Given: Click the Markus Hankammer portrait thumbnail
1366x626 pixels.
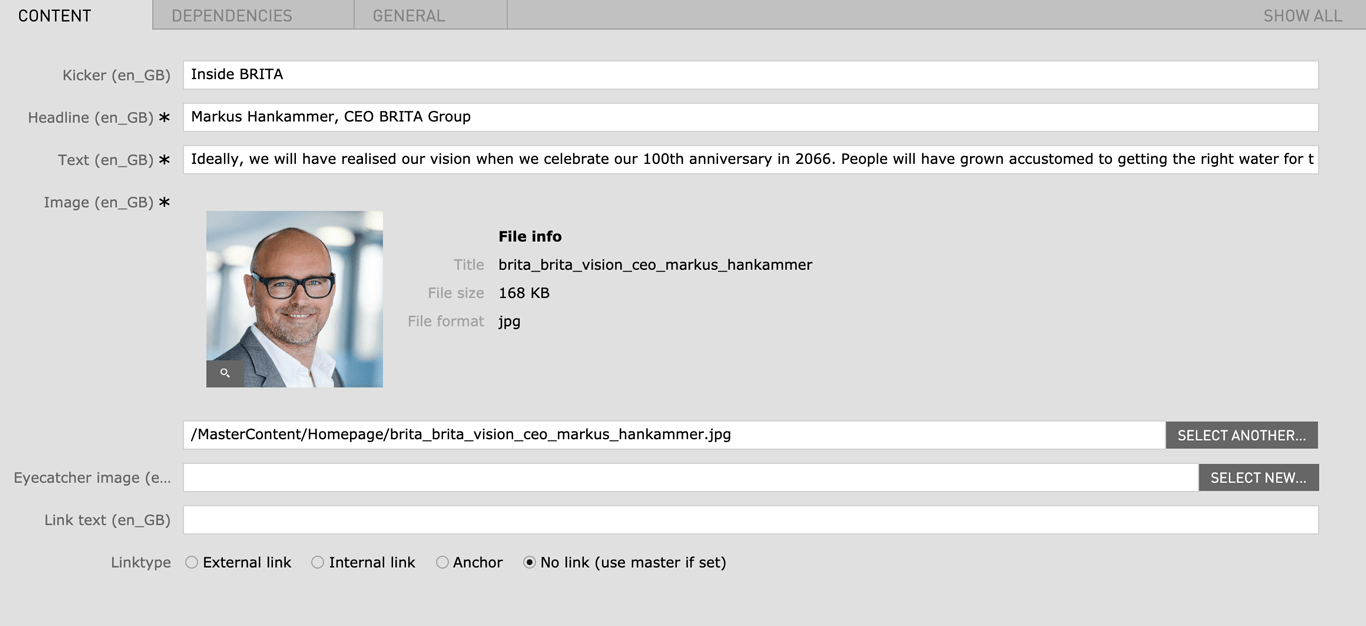Looking at the screenshot, I should pyautogui.click(x=295, y=299).
